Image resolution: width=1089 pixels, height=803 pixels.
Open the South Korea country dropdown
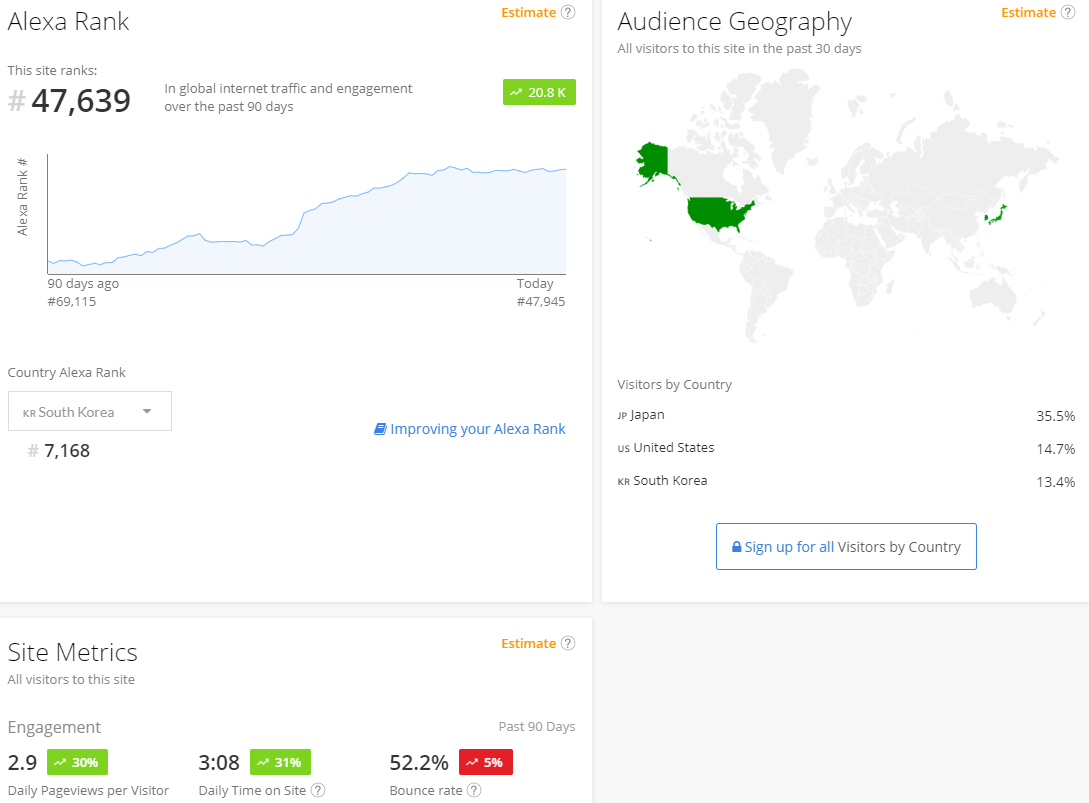coord(89,411)
